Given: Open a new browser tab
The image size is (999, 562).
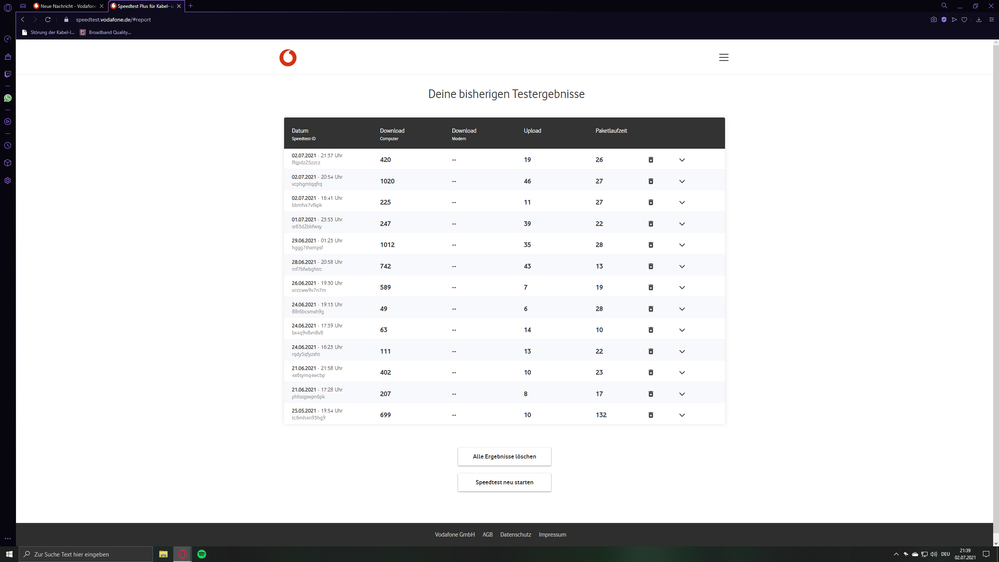Looking at the screenshot, I should pyautogui.click(x=190, y=6).
